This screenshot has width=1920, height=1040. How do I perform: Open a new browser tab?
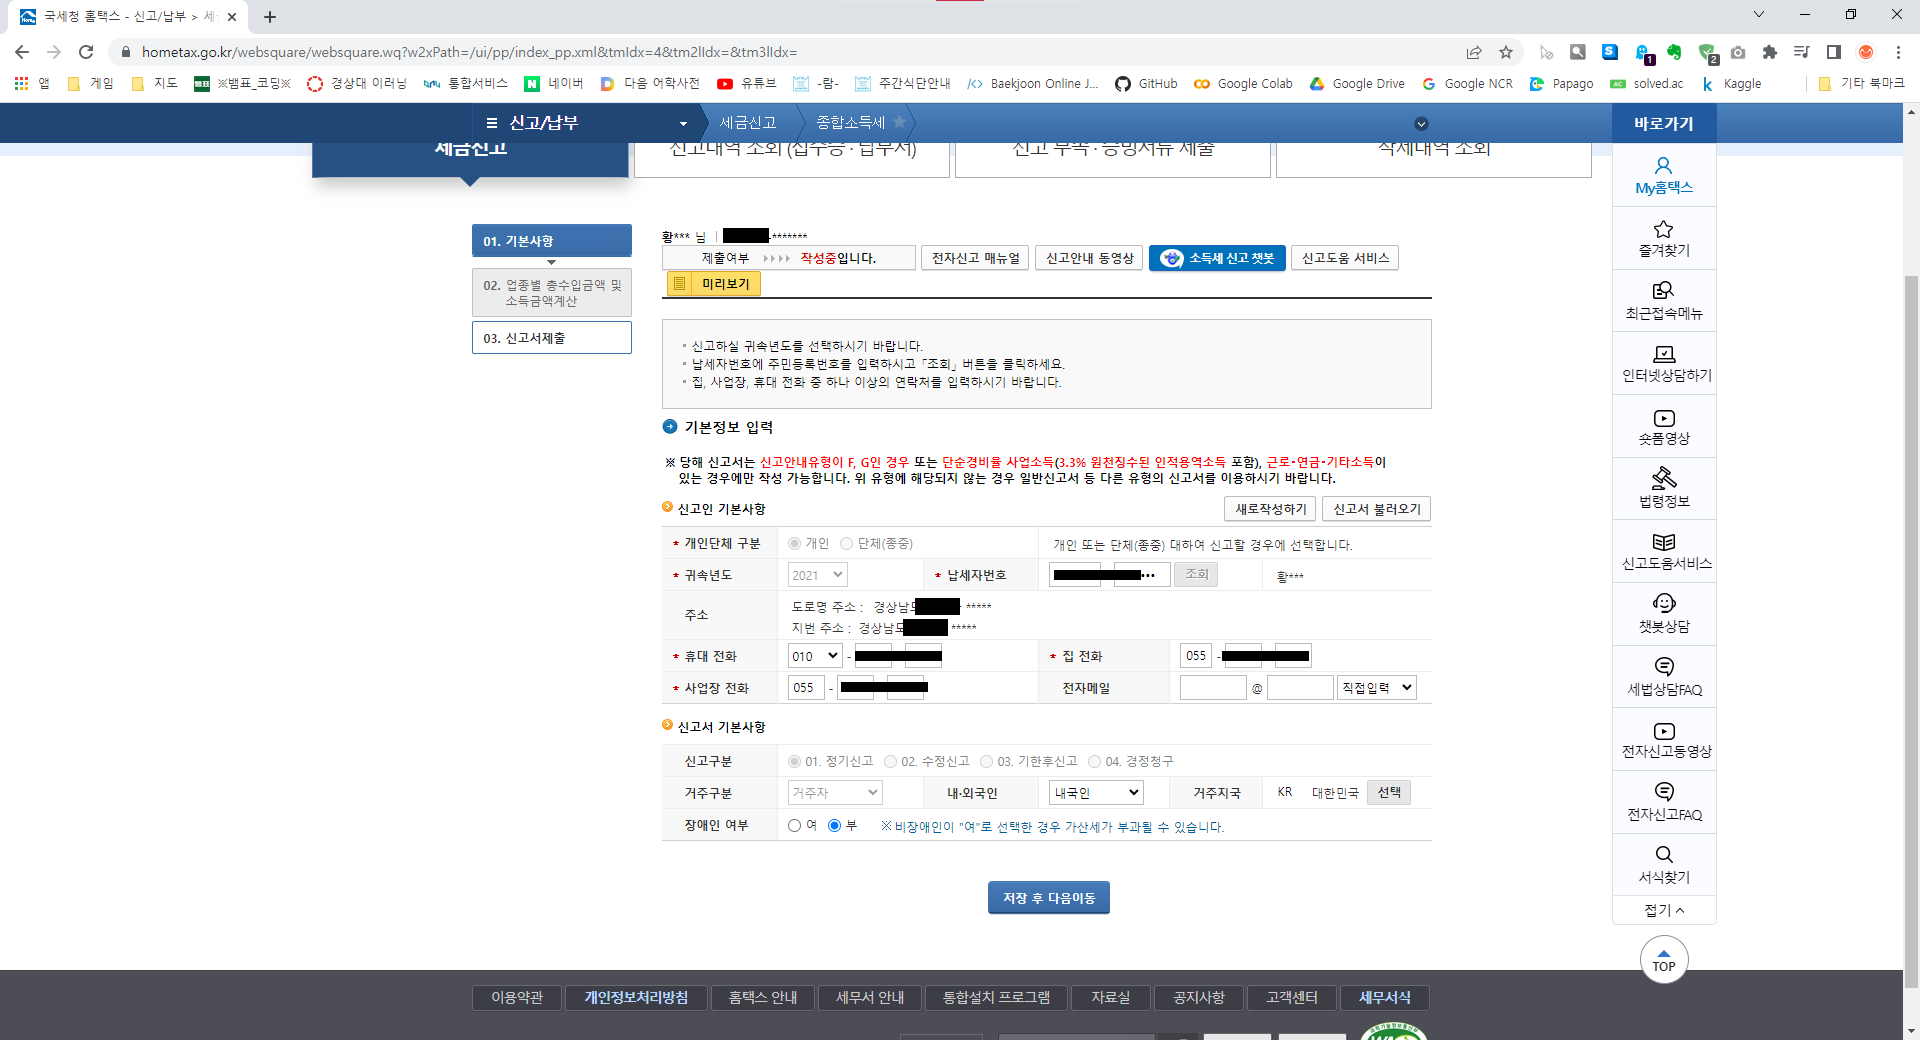pyautogui.click(x=270, y=16)
